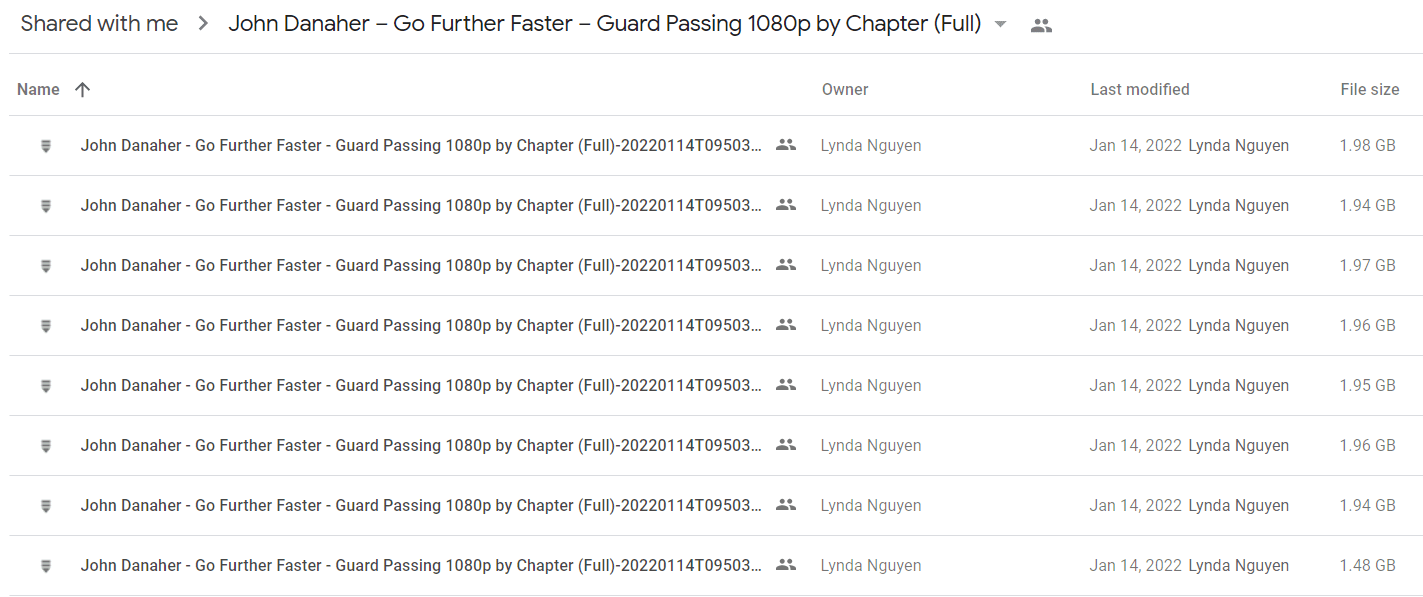Select the file name in the 1.48 GB row
Viewport: 1423px width, 597px height.
(421, 565)
